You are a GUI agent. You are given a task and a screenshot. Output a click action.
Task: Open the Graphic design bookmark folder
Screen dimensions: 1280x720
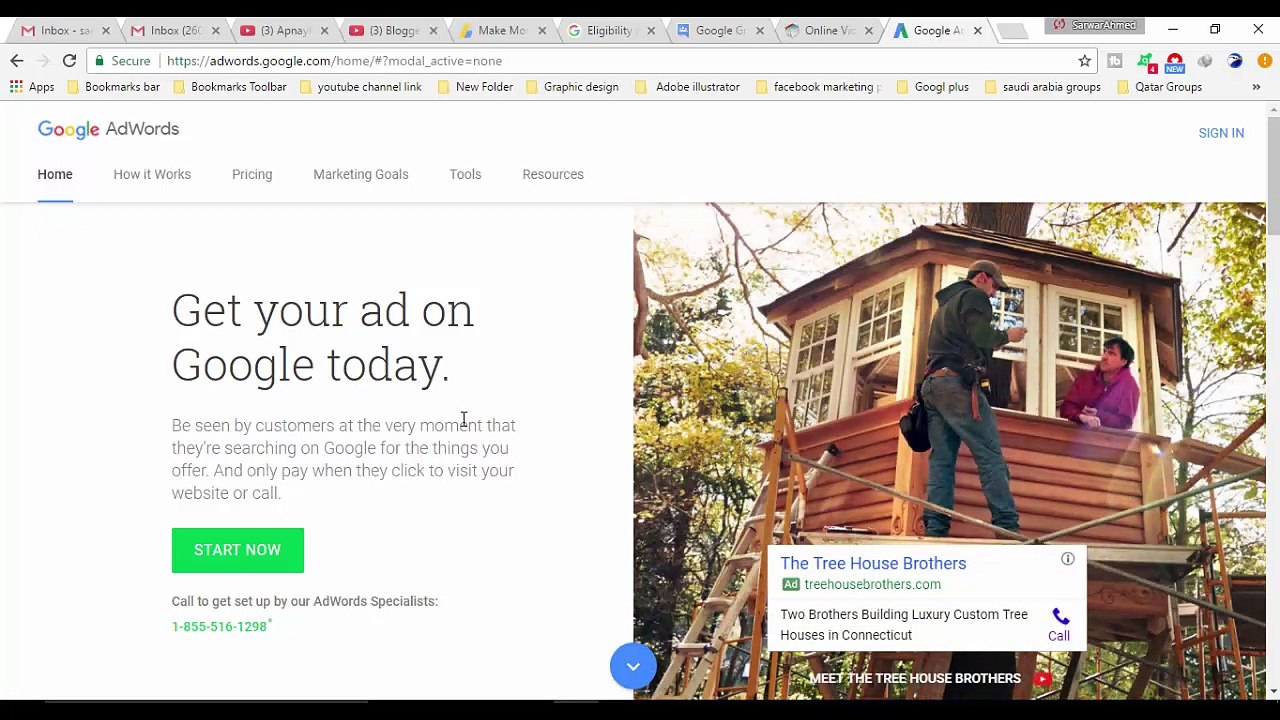[x=572, y=87]
